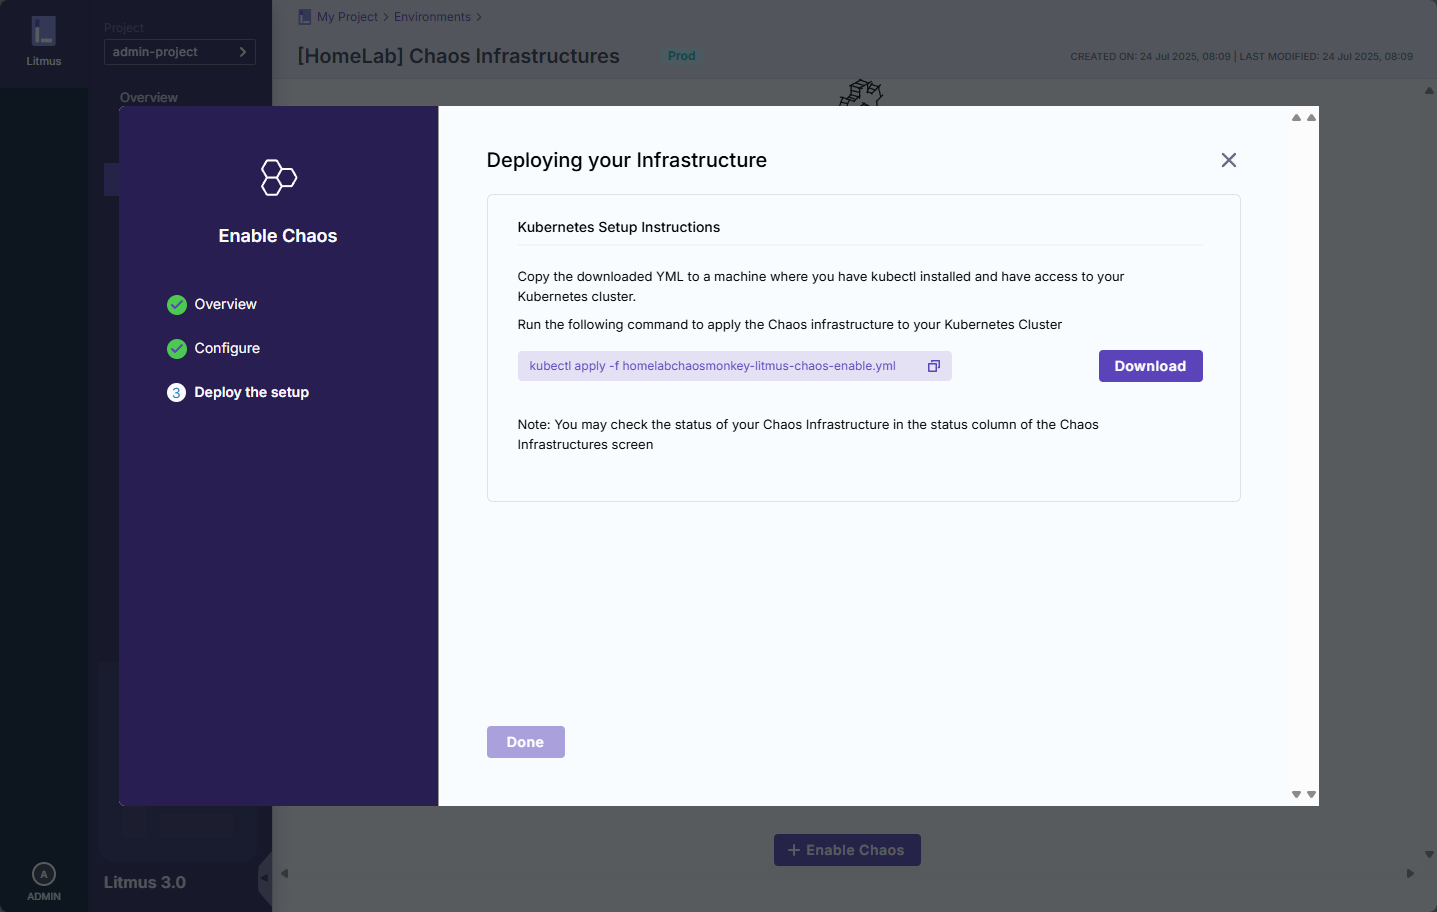1437x912 pixels.
Task: Click the green checkmark beside Configure
Action: point(177,349)
